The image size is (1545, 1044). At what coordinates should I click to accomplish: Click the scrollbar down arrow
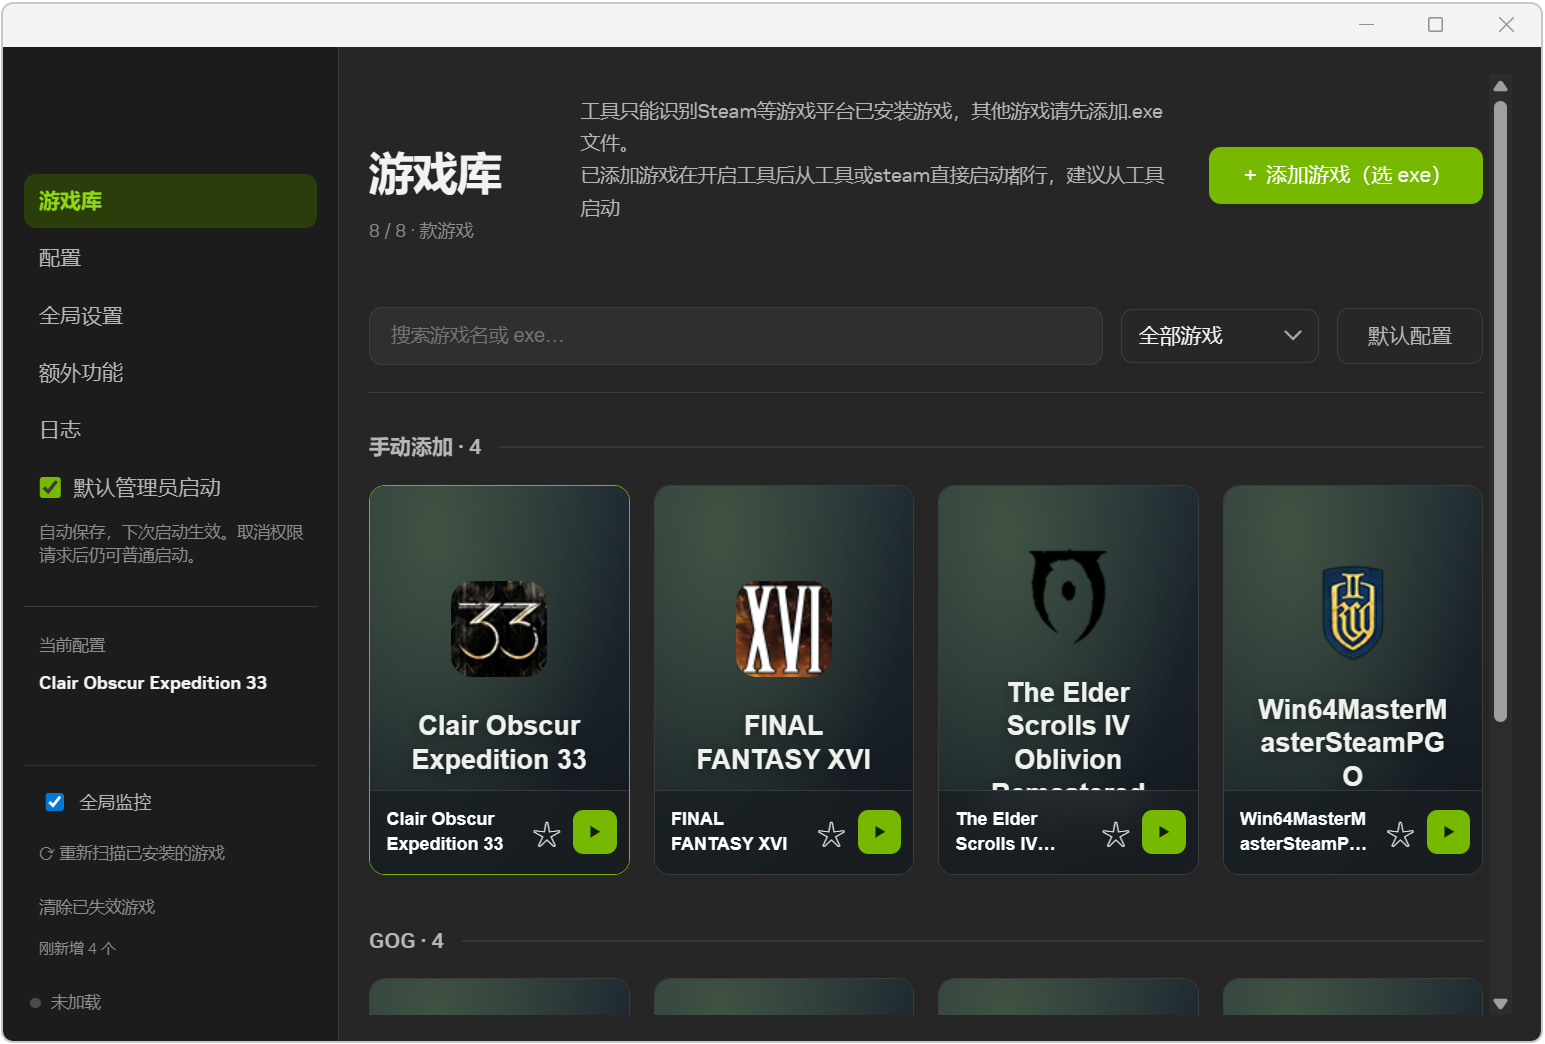(x=1500, y=1004)
